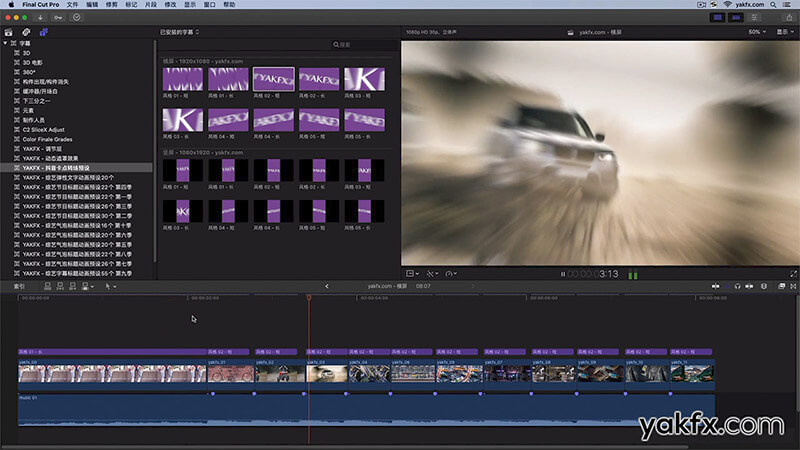Select the Titles and Generators sidebar icon
The image size is (800, 450).
(x=44, y=32)
